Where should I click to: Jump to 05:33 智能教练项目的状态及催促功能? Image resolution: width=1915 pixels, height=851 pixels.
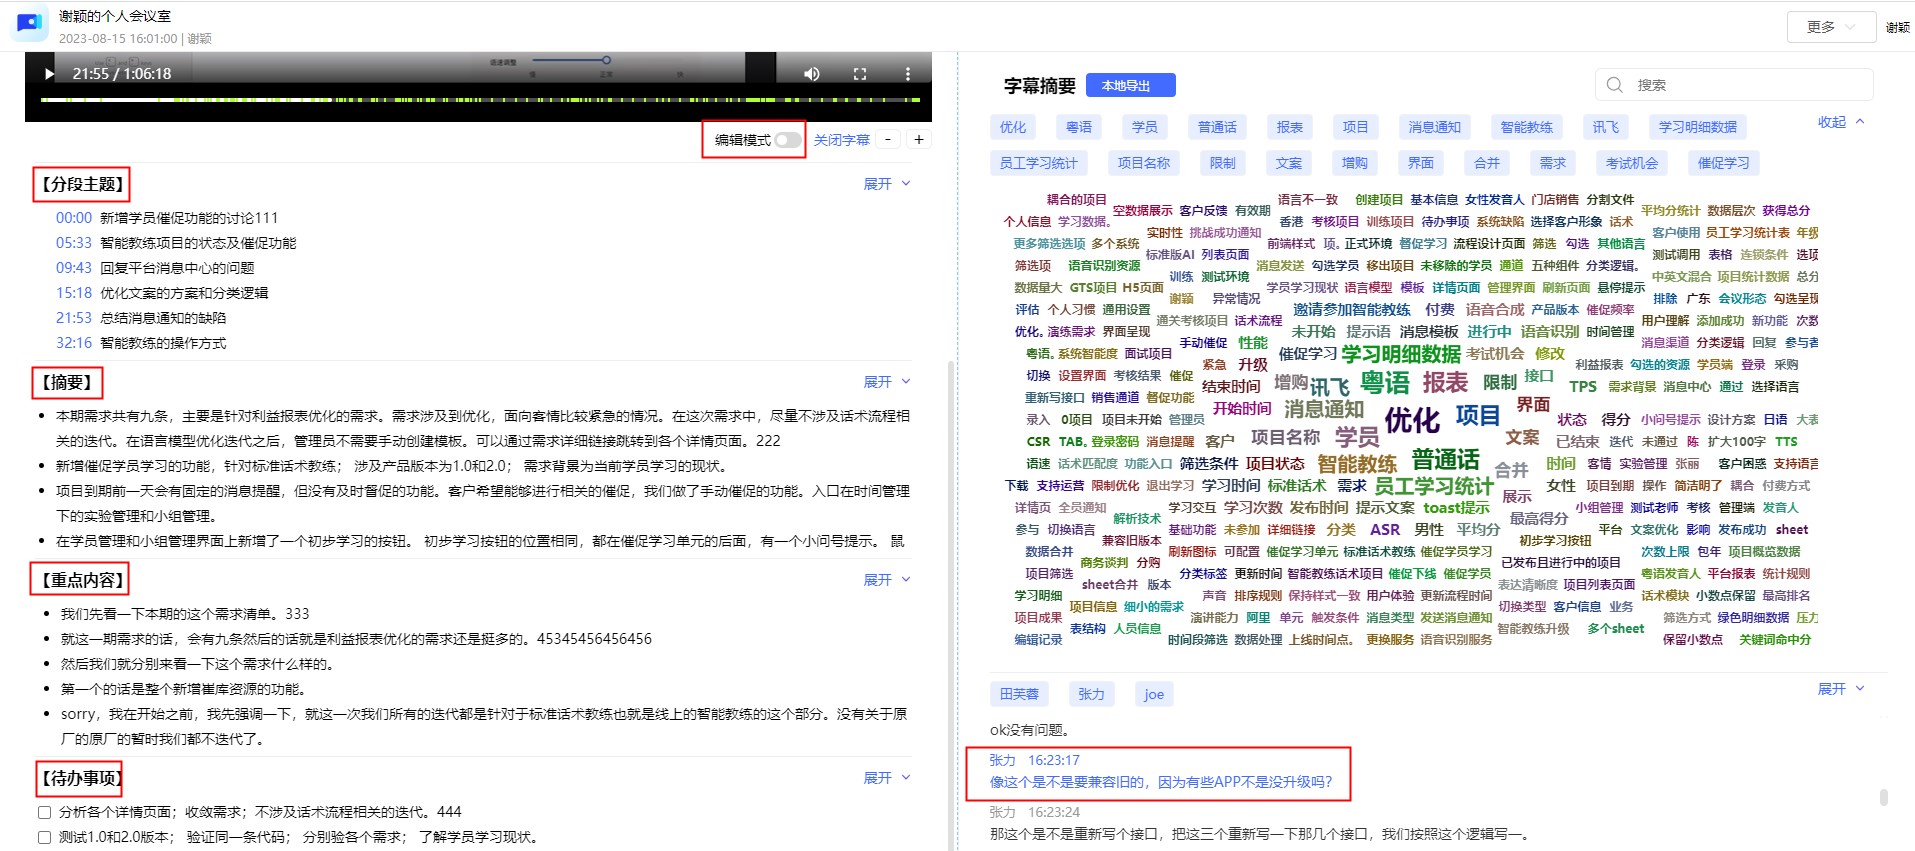click(x=176, y=243)
